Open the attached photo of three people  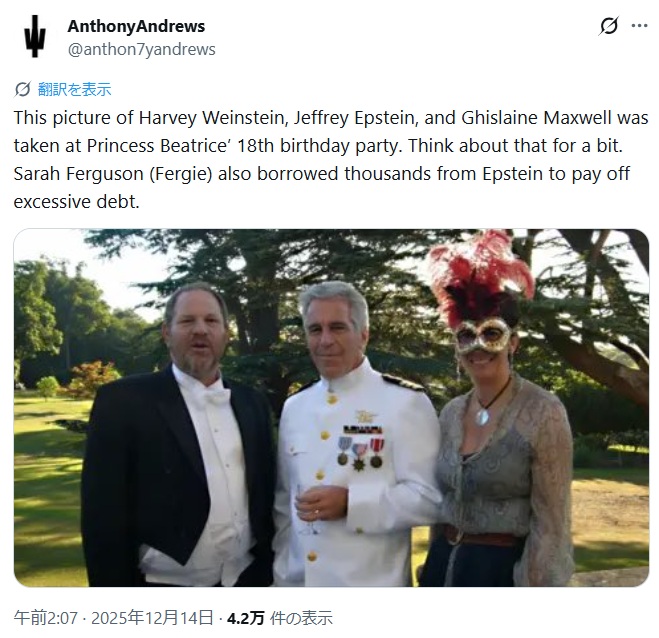[331, 408]
